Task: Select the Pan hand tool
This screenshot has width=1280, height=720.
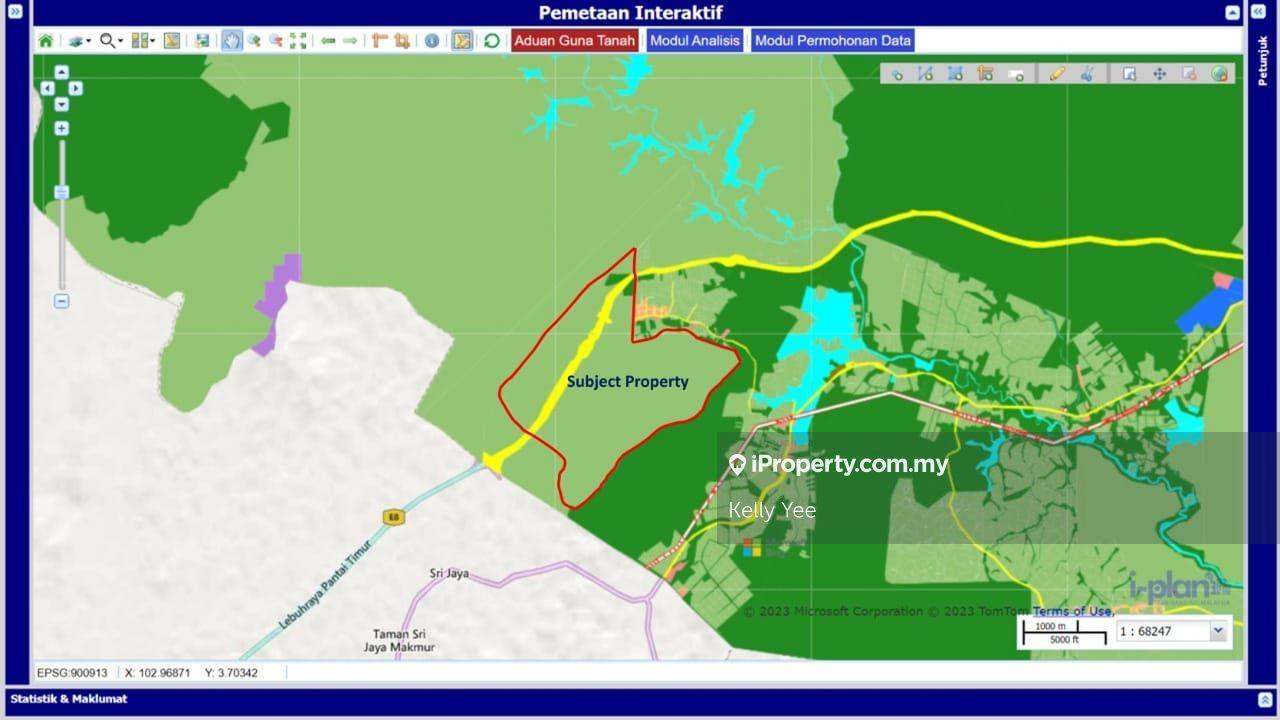Action: (232, 41)
